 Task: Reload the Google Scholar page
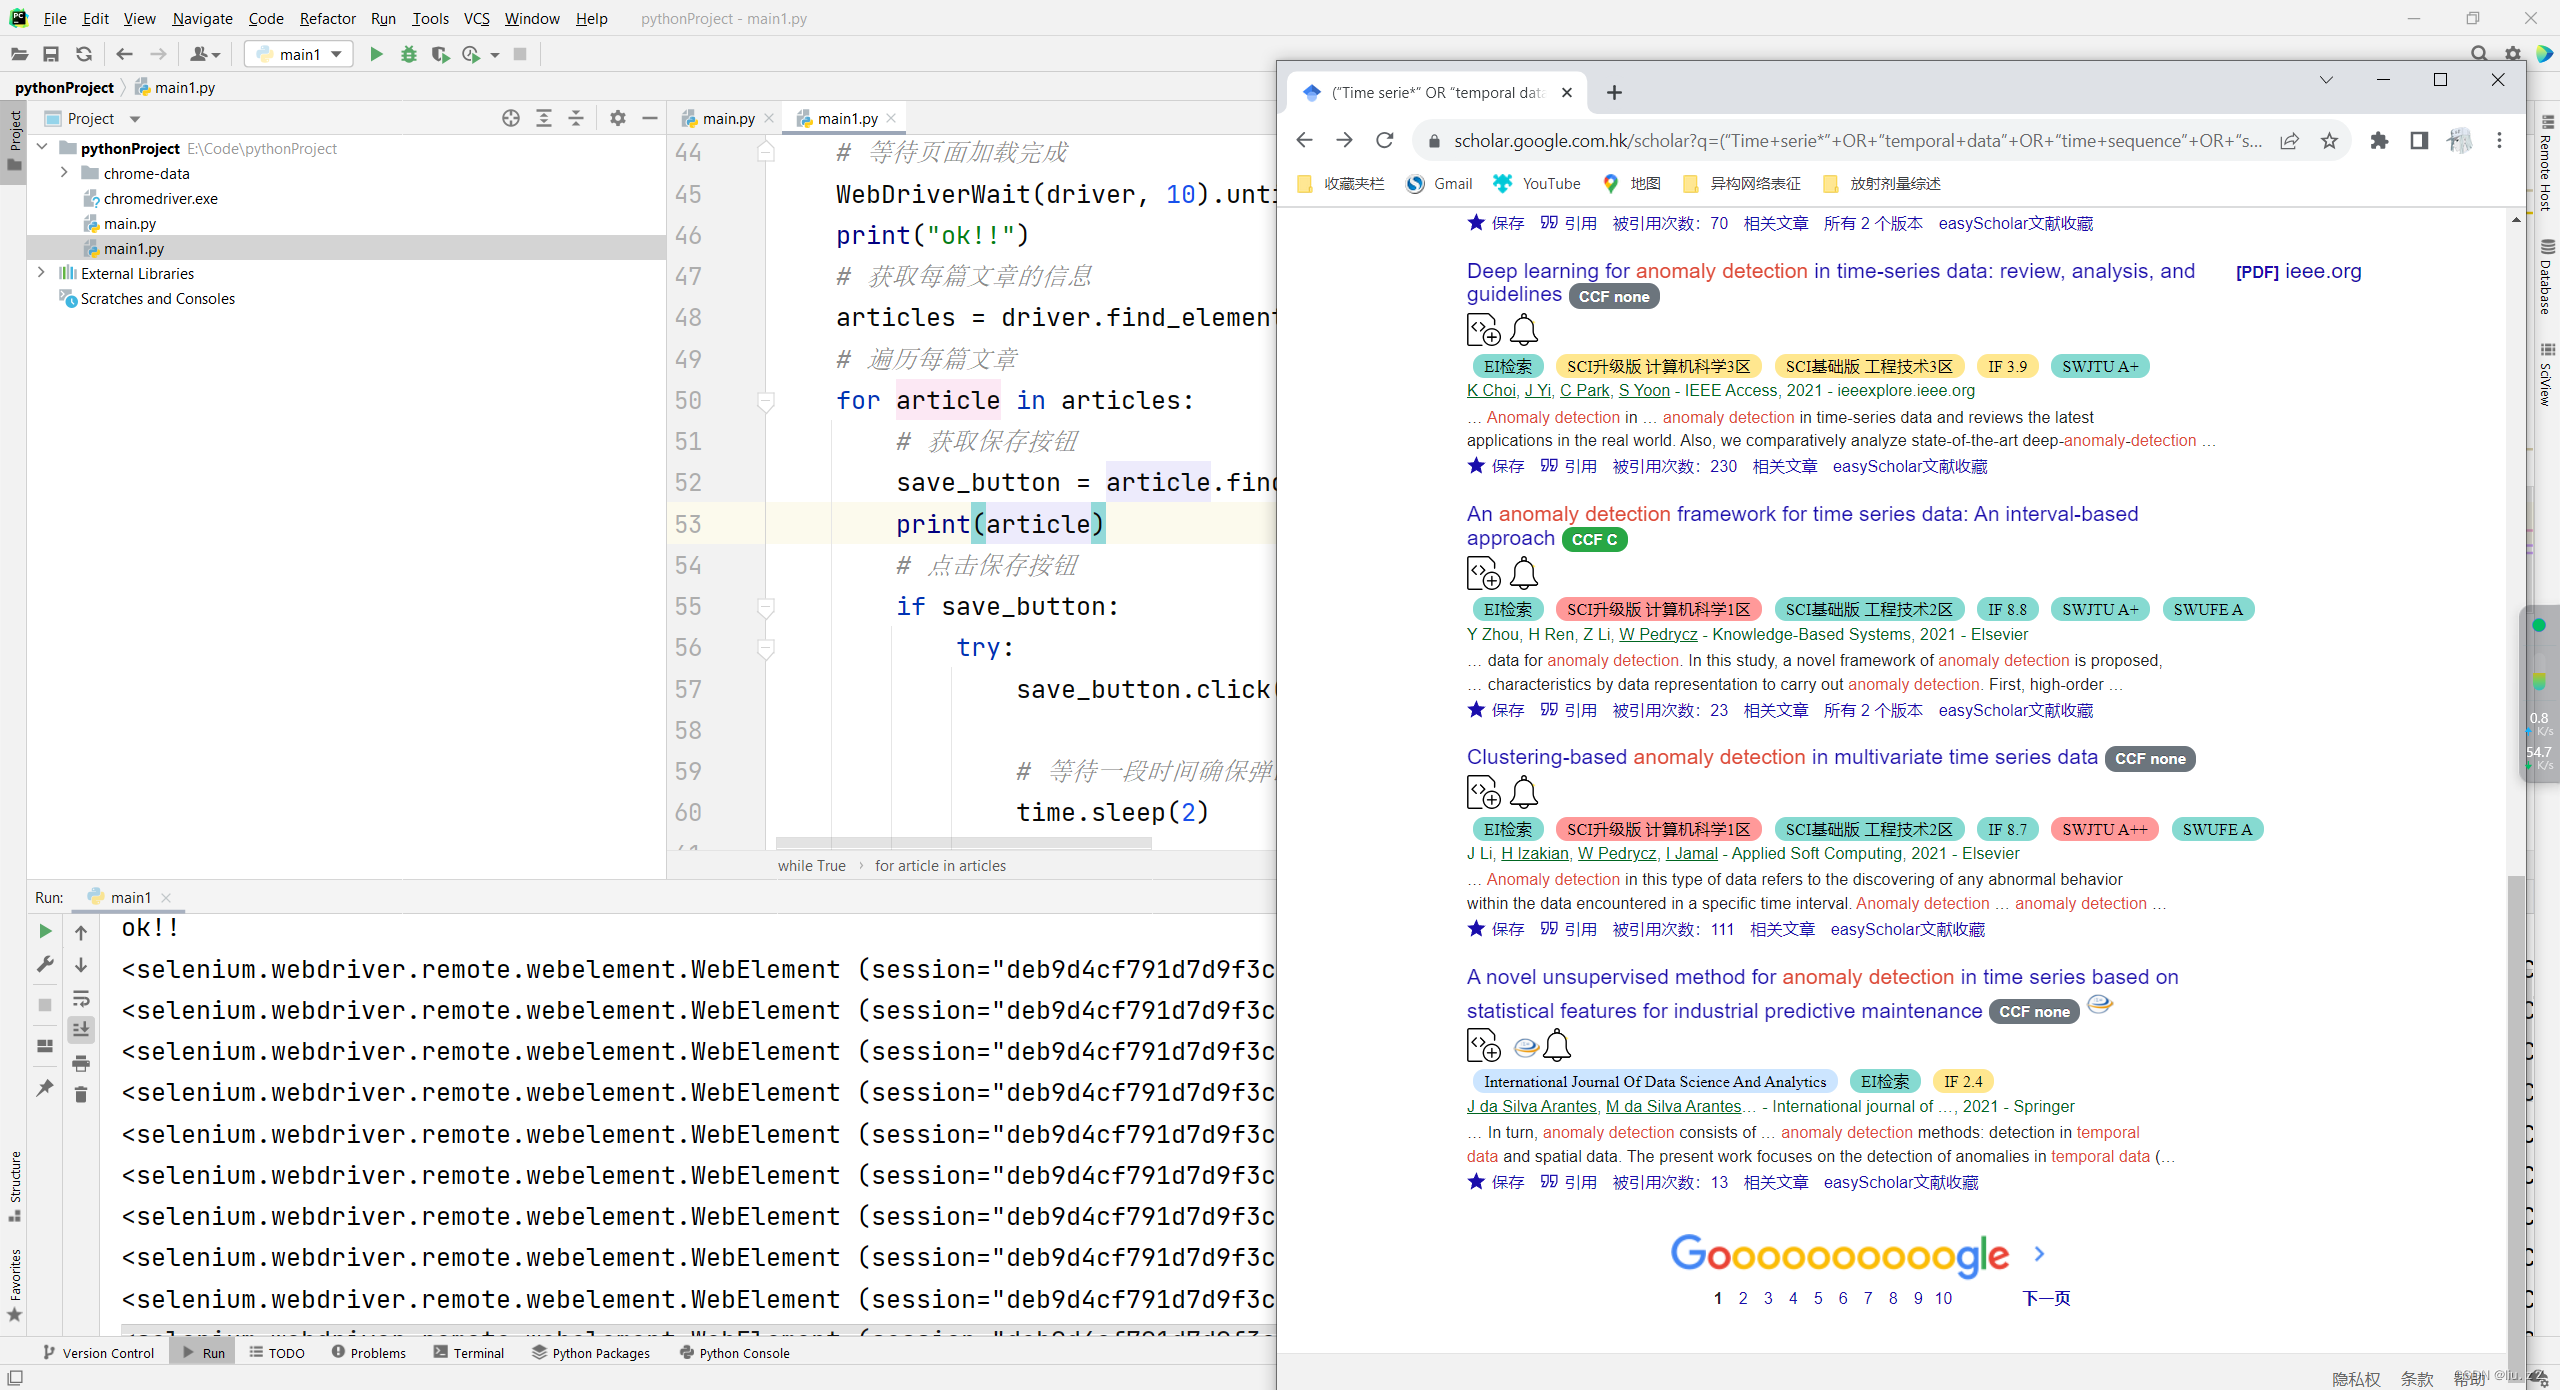point(1384,141)
